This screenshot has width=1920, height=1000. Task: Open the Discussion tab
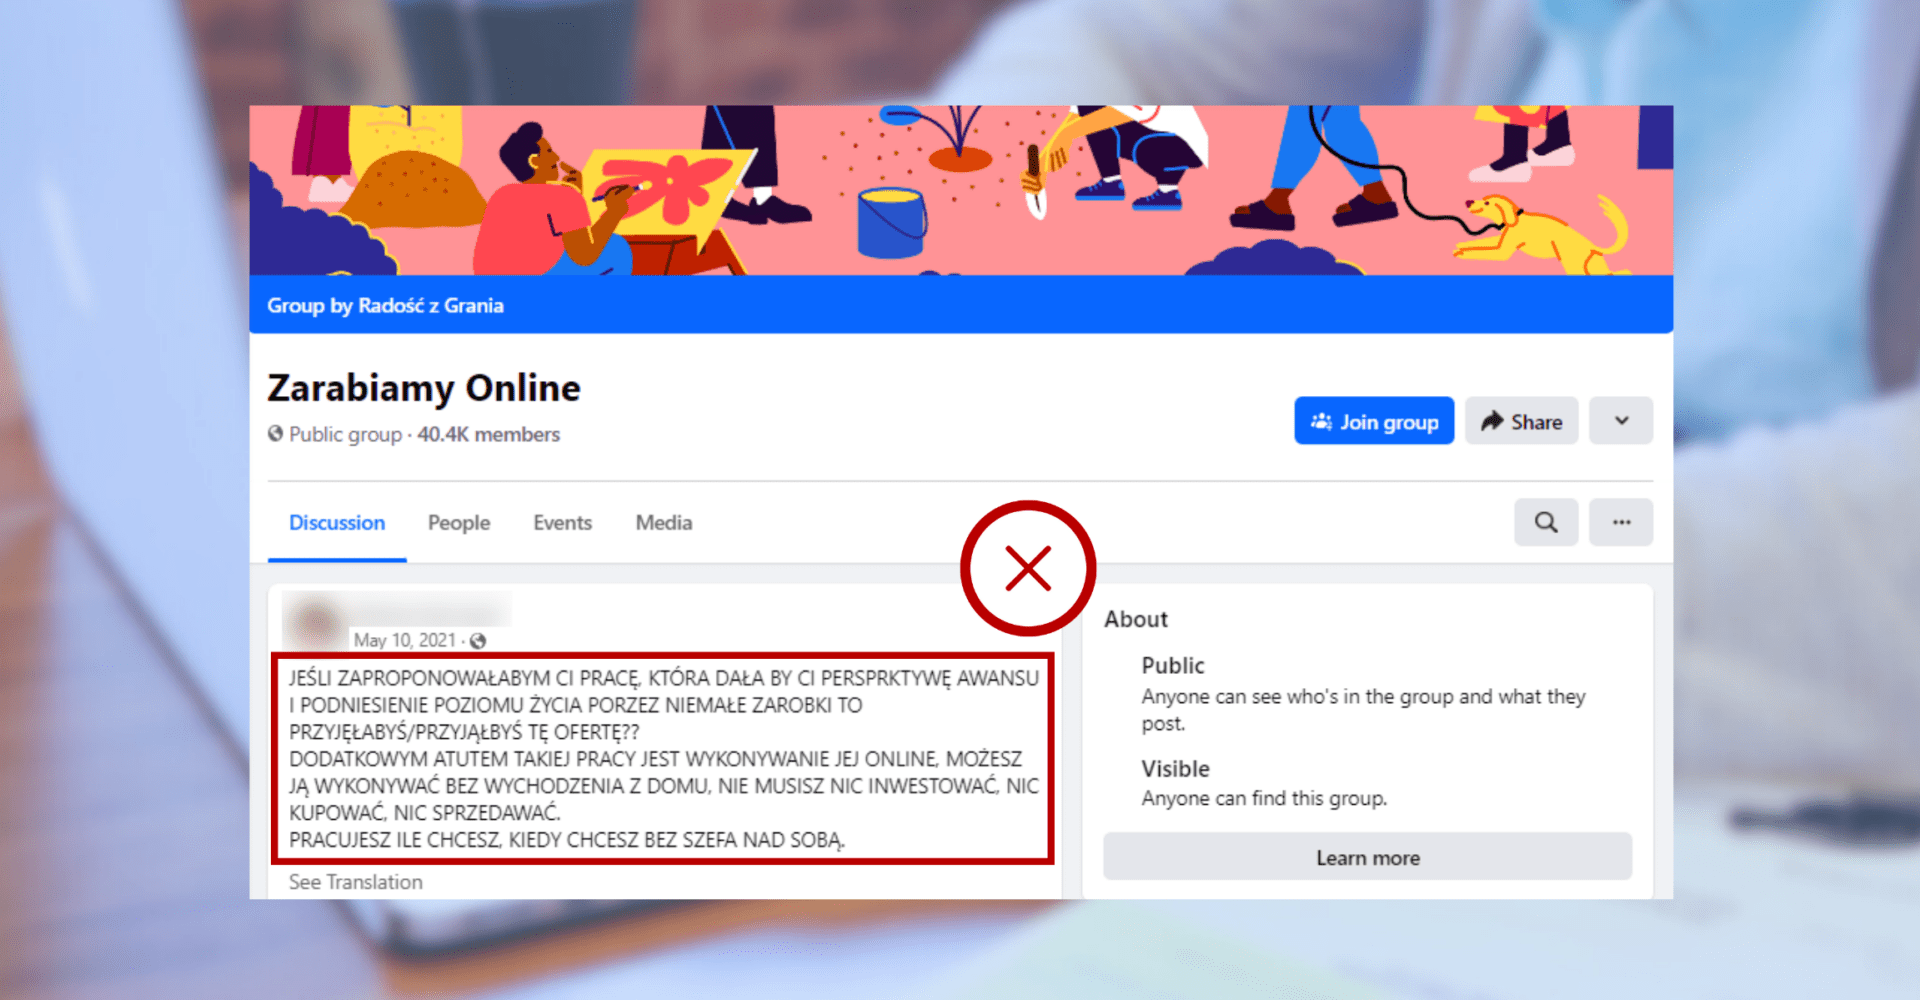click(337, 523)
